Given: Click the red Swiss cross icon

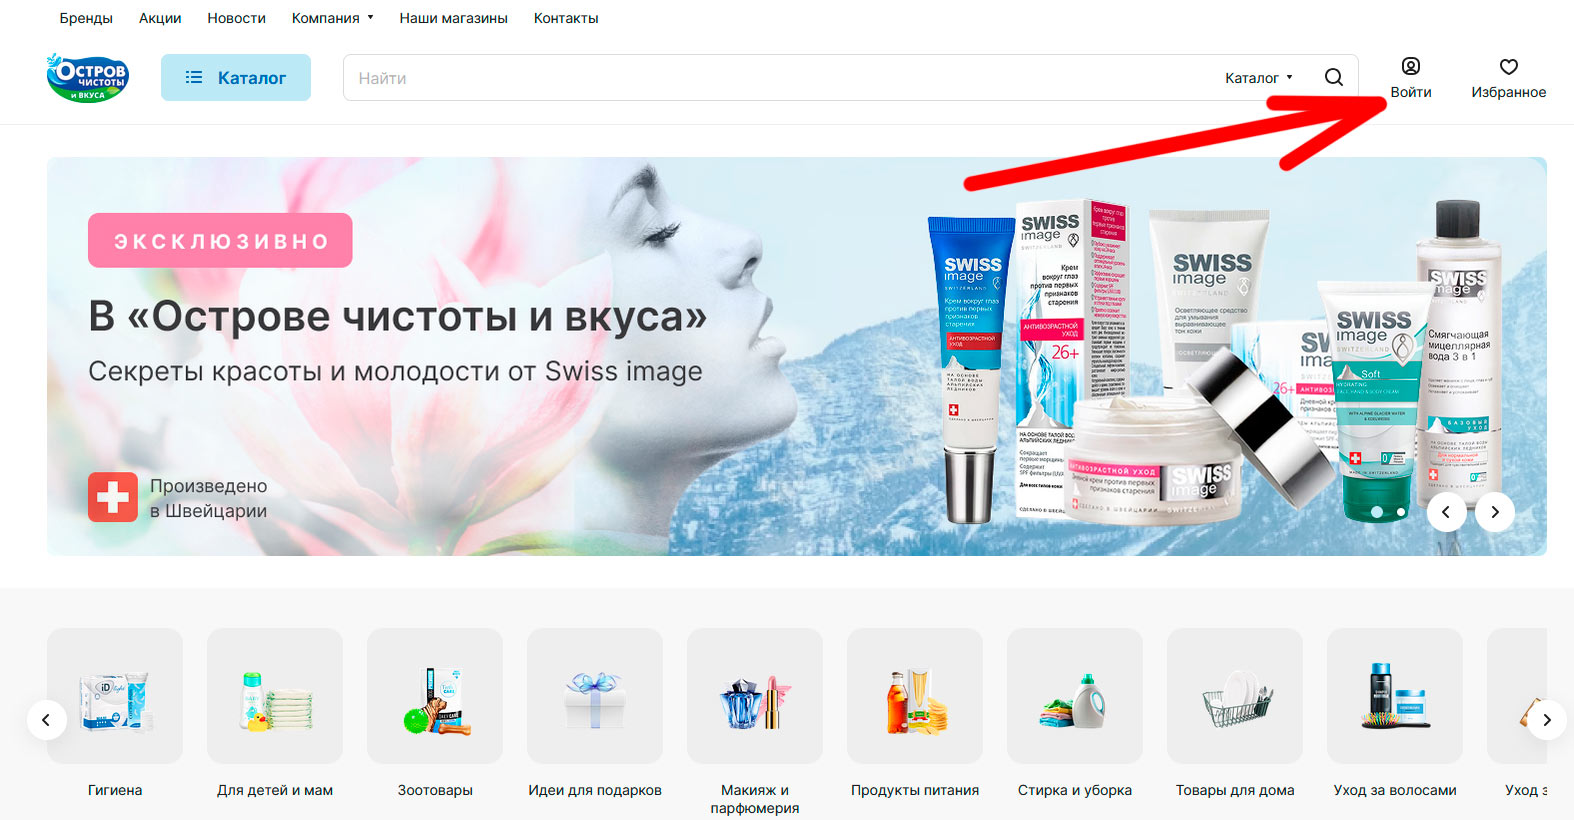Looking at the screenshot, I should pyautogui.click(x=113, y=497).
